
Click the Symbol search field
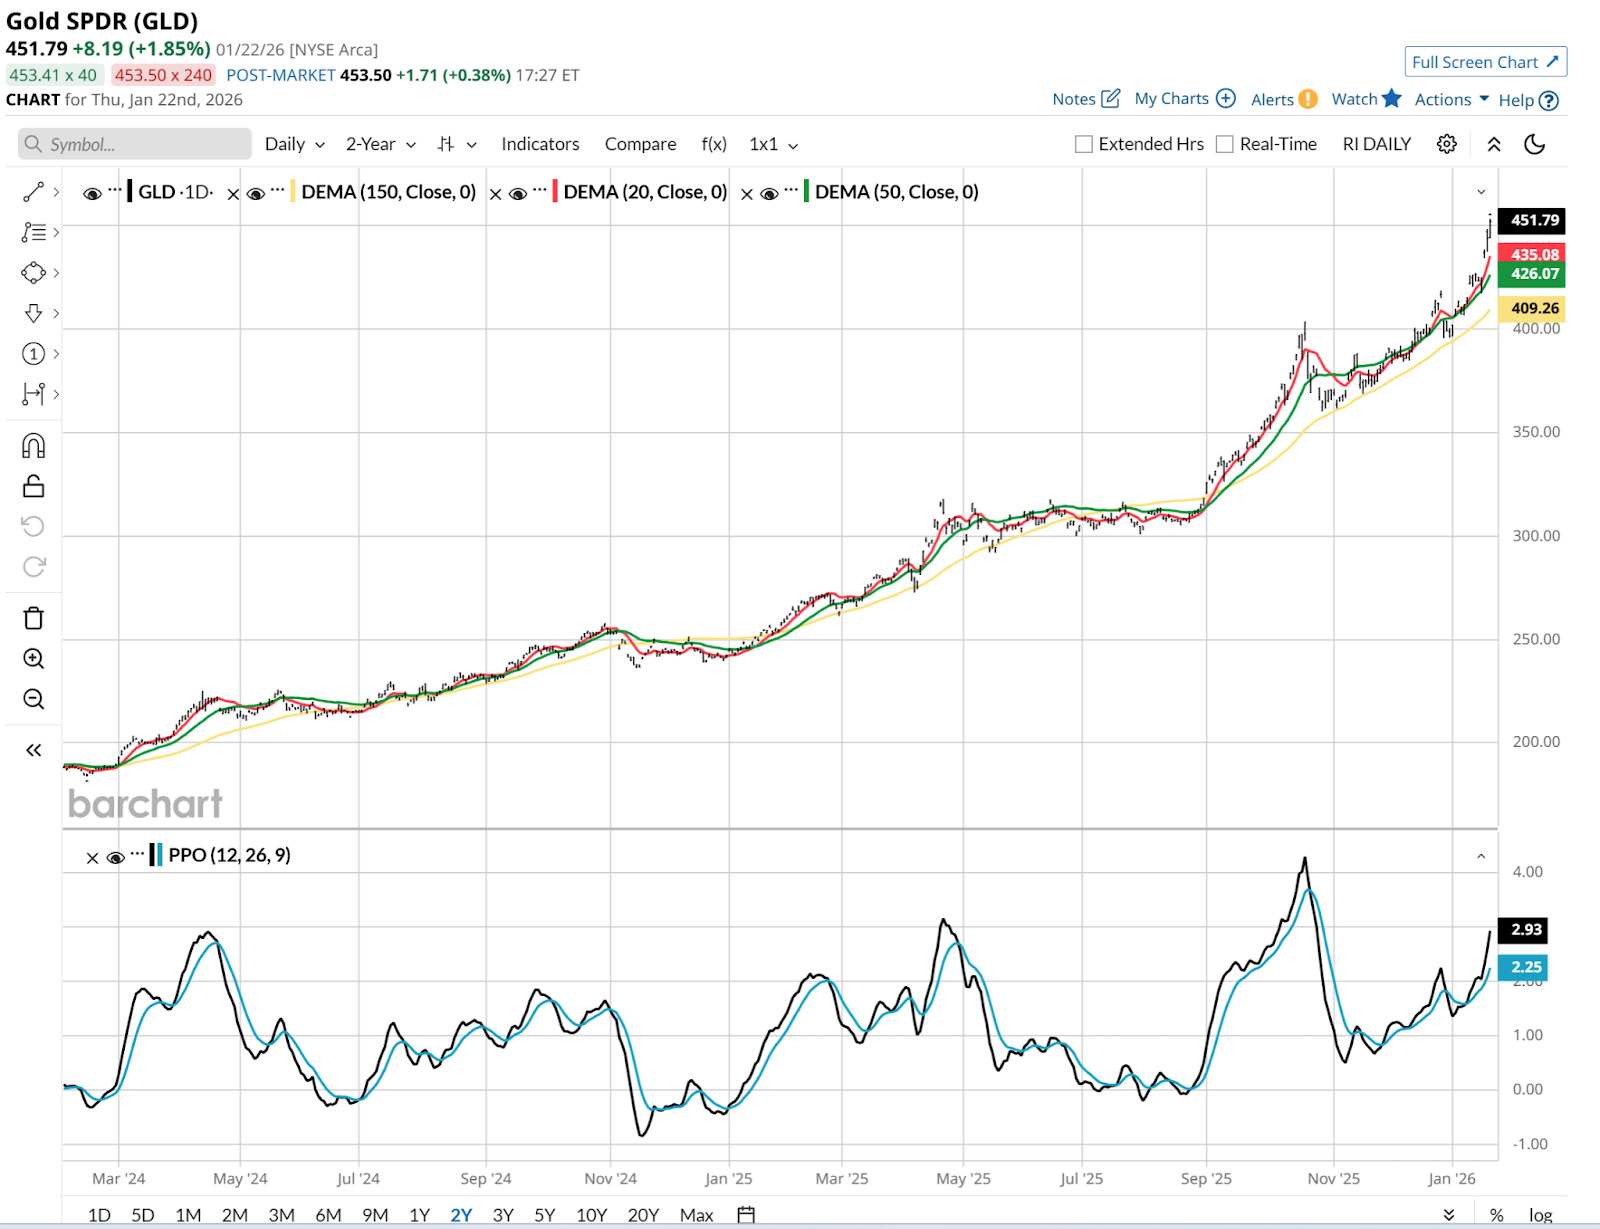pos(135,144)
